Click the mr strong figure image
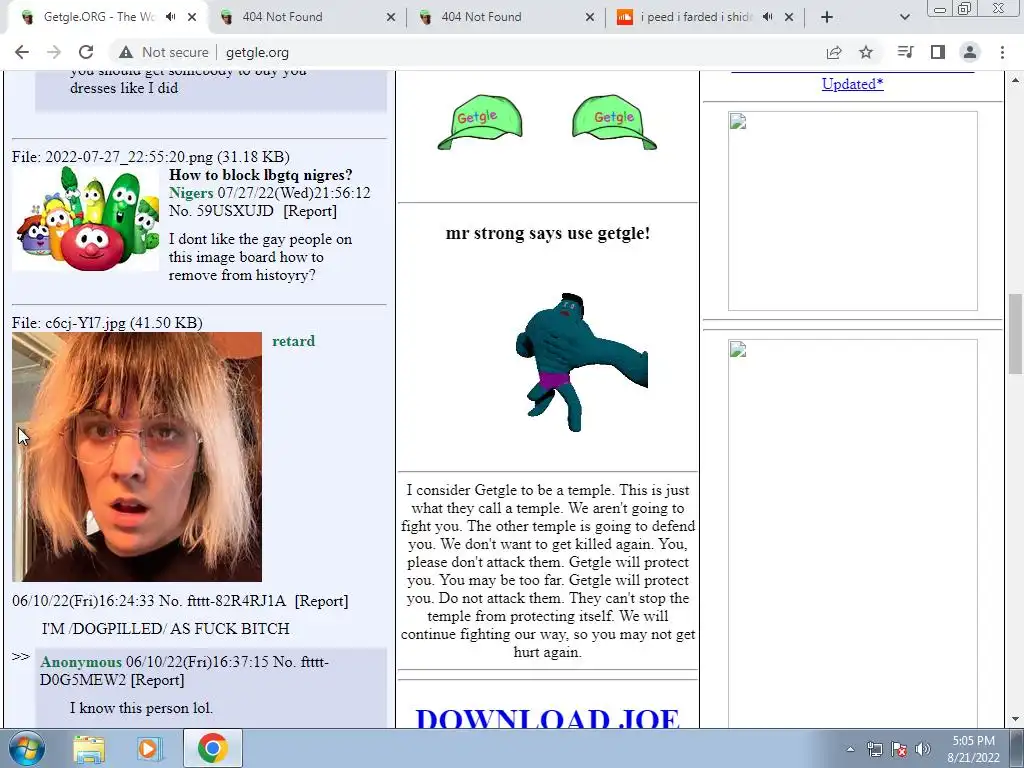This screenshot has width=1024, height=768. click(581, 362)
